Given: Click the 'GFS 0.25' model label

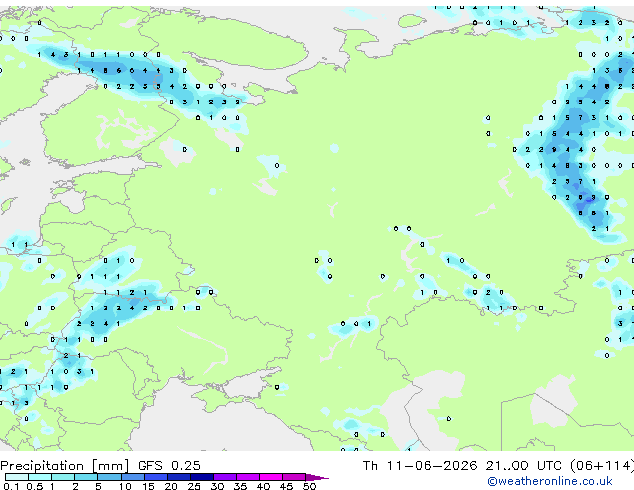Looking at the screenshot, I should click(x=169, y=466).
